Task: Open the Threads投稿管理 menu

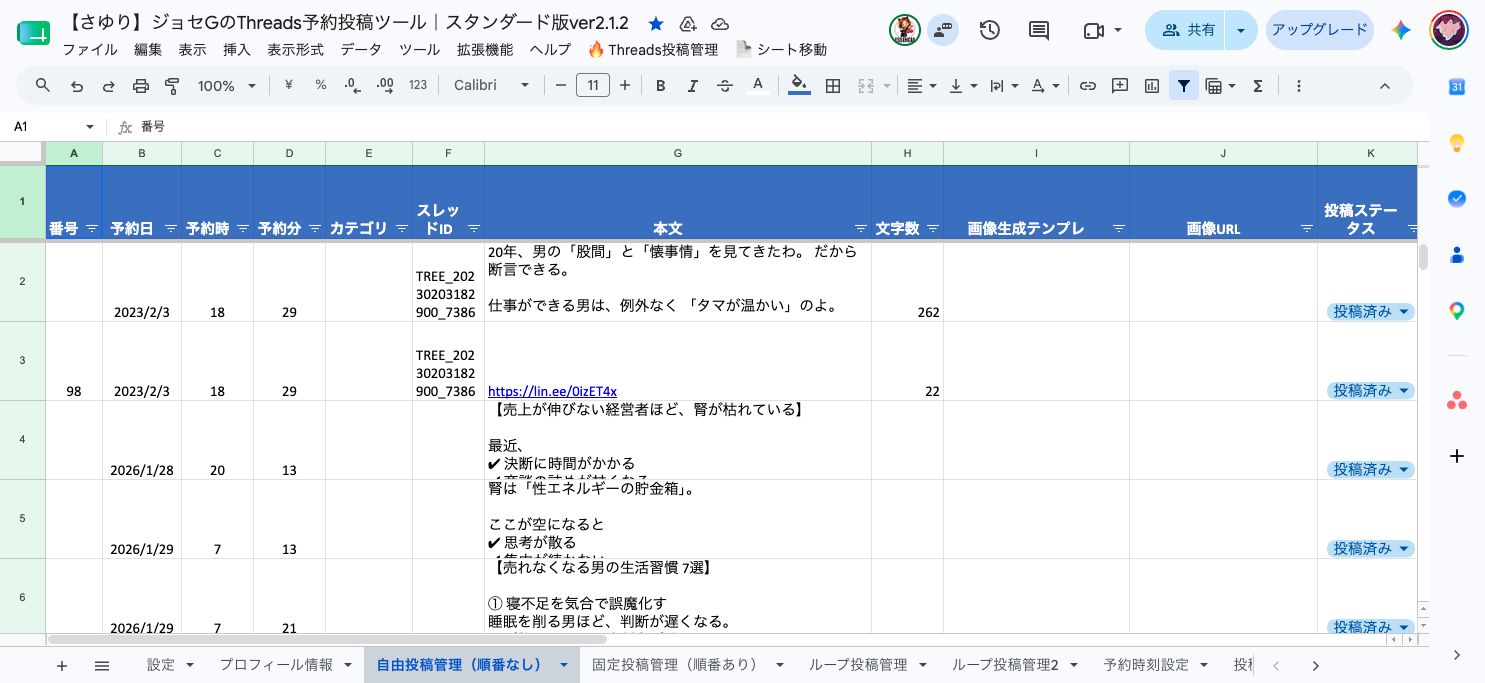Action: [653, 49]
